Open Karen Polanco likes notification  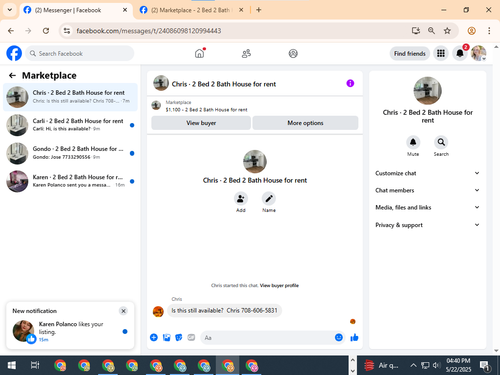click(70, 331)
